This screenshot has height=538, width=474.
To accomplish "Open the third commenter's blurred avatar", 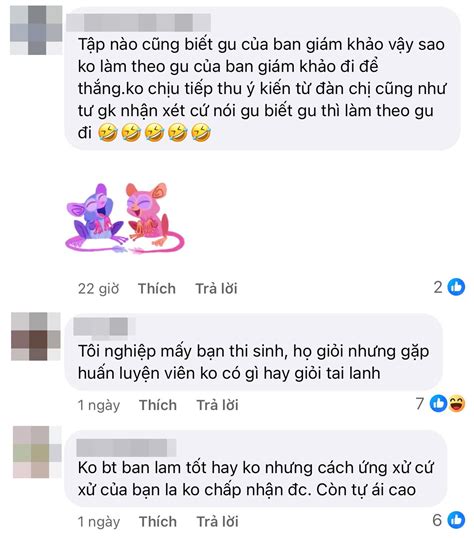I will tap(37, 452).
